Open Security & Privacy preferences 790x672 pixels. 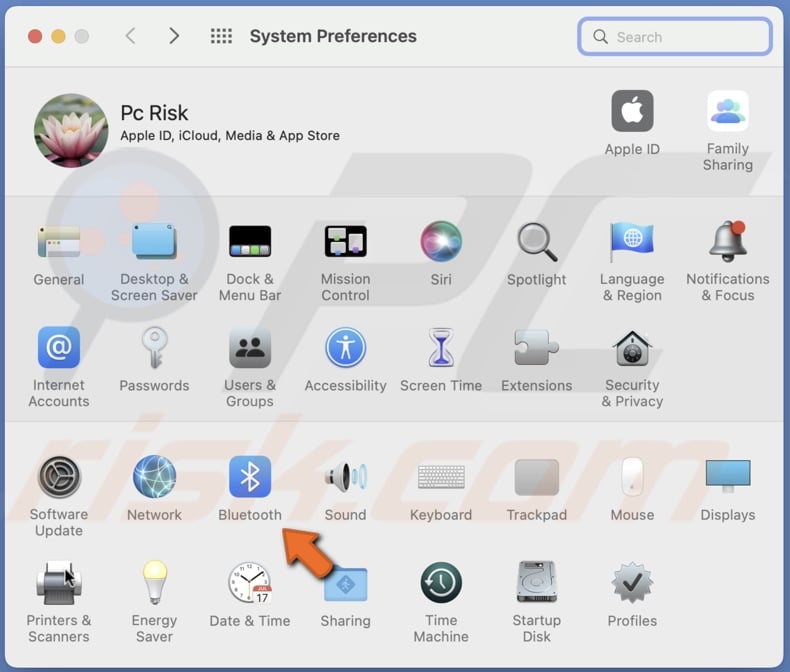click(632, 349)
